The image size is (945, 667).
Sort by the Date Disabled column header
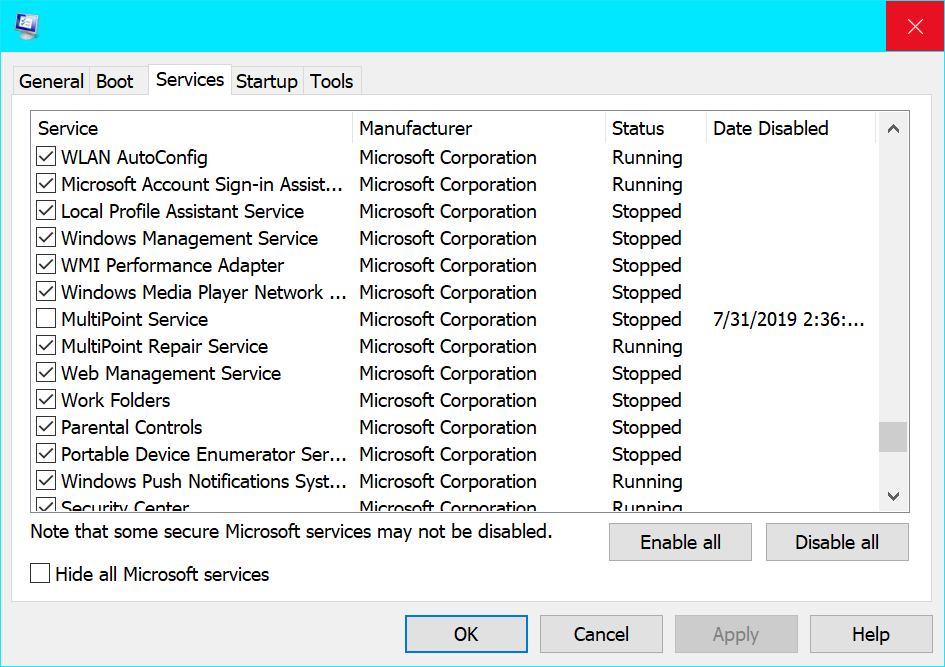(790, 128)
